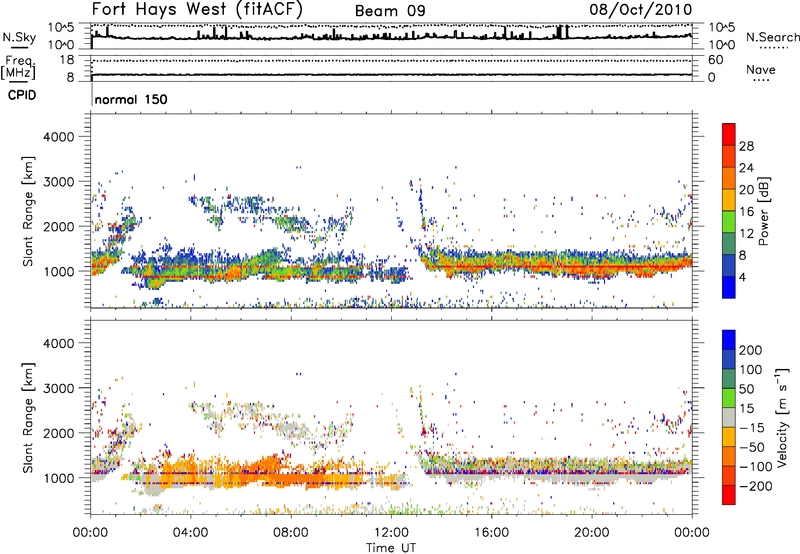
Task: Click the '04:00' time axis label
Action: point(190,533)
